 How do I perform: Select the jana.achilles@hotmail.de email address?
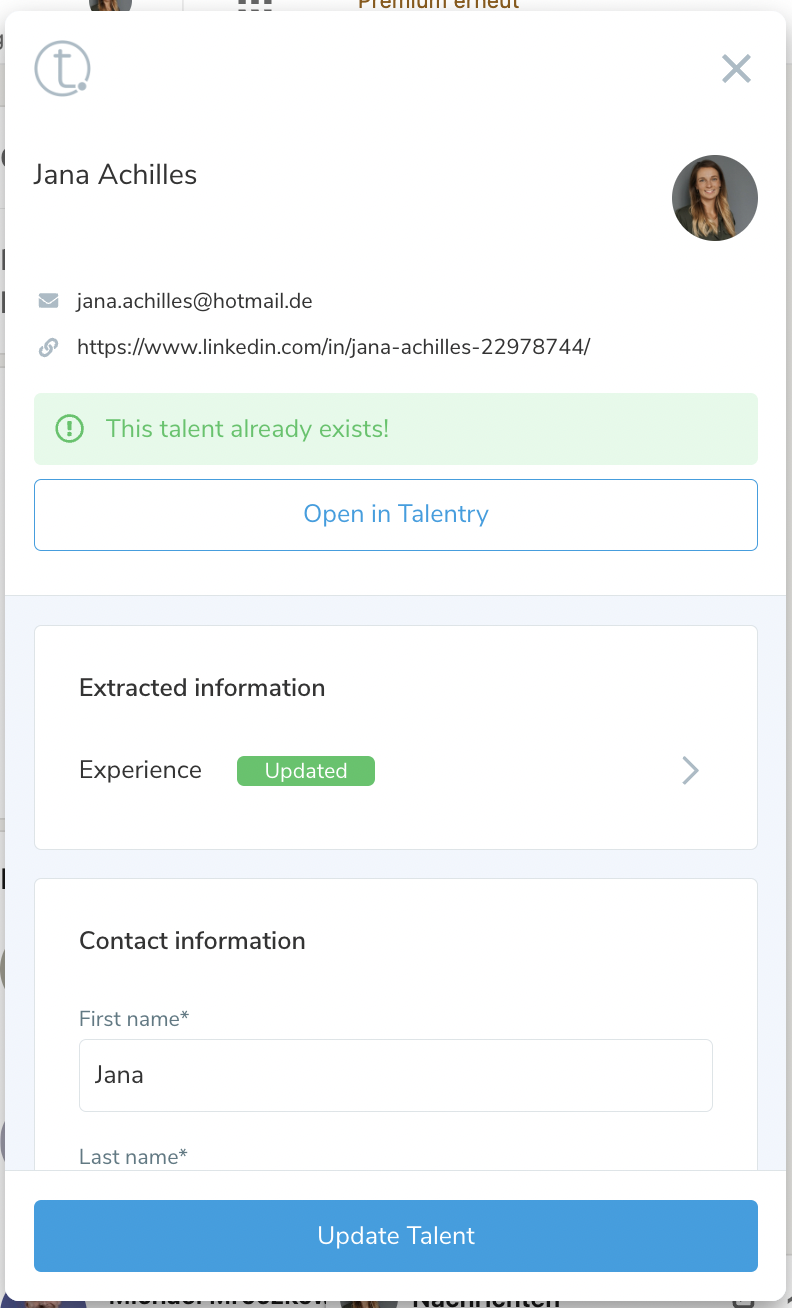coord(194,301)
